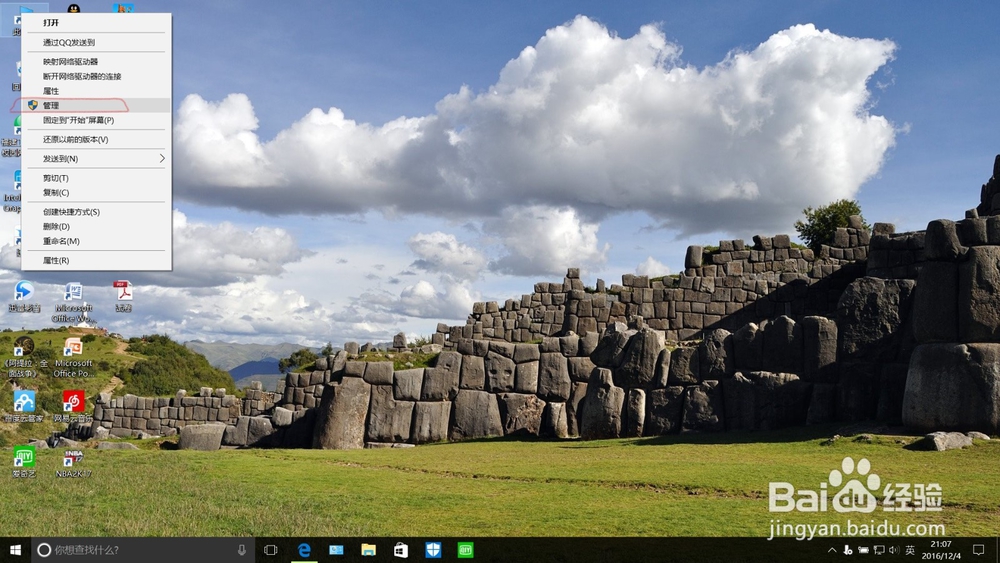The image size is (1000, 563).
Task: Select the red PDF reader desktop shortcut
Action: point(123,296)
